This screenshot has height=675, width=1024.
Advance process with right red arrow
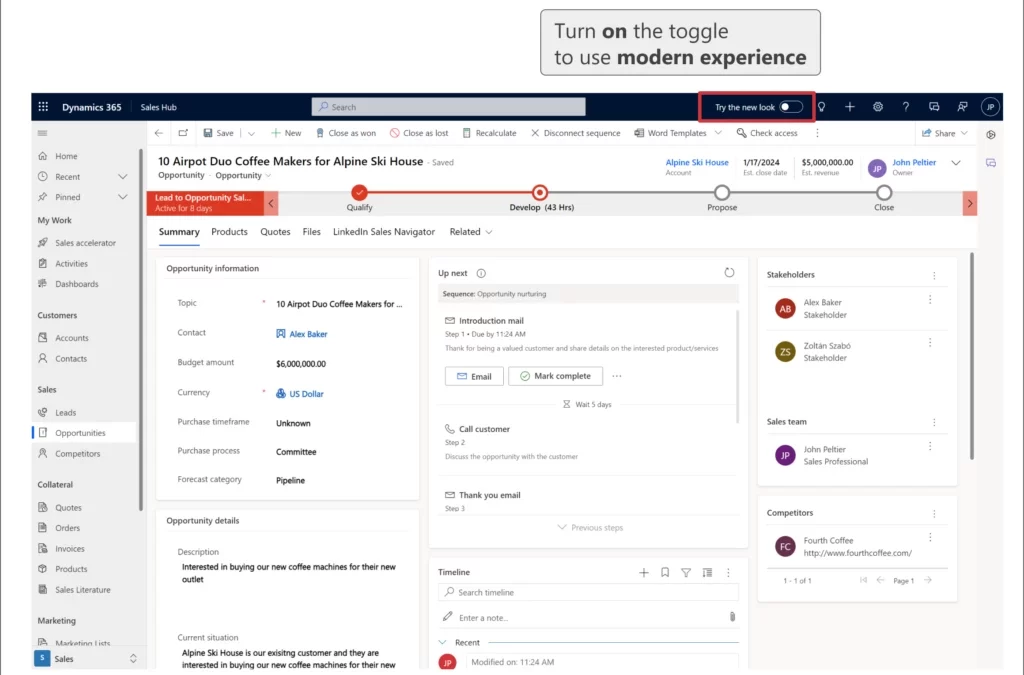click(970, 204)
